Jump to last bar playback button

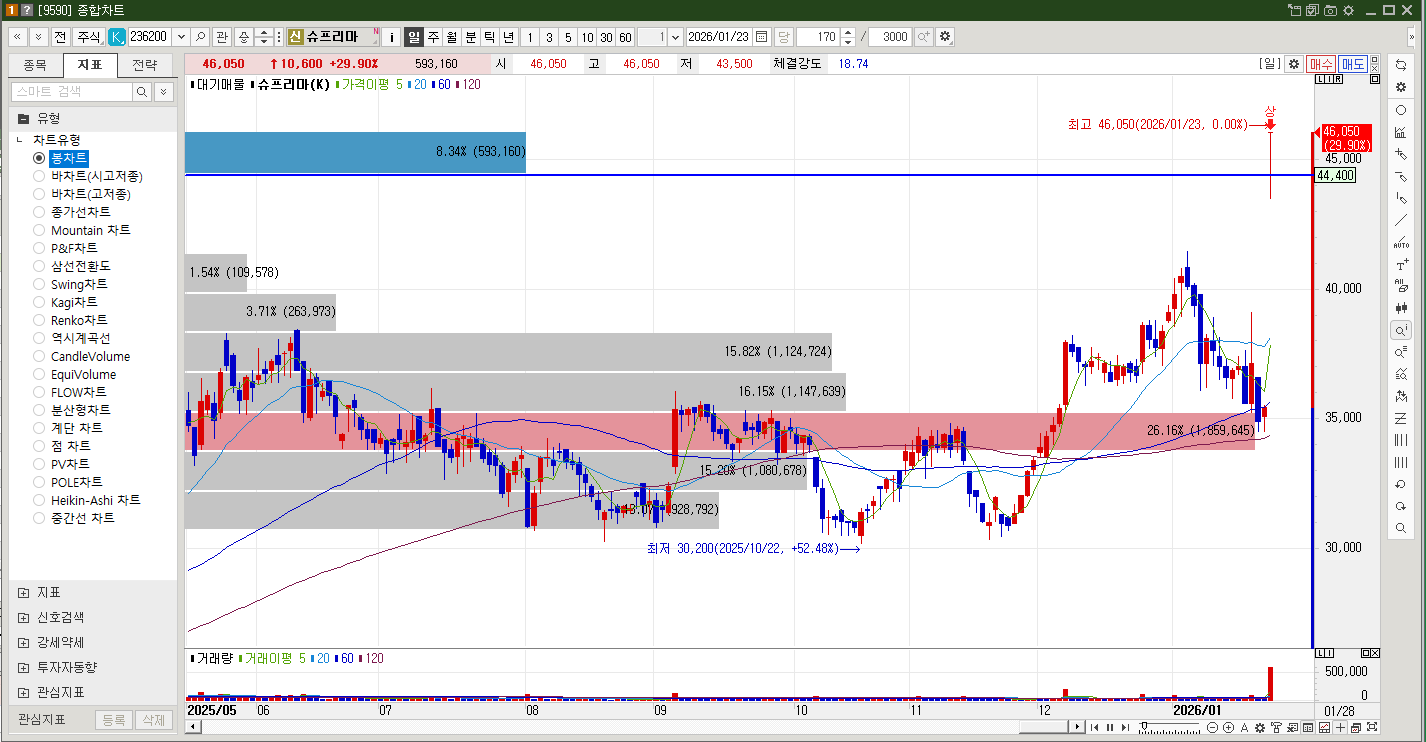point(1125,727)
